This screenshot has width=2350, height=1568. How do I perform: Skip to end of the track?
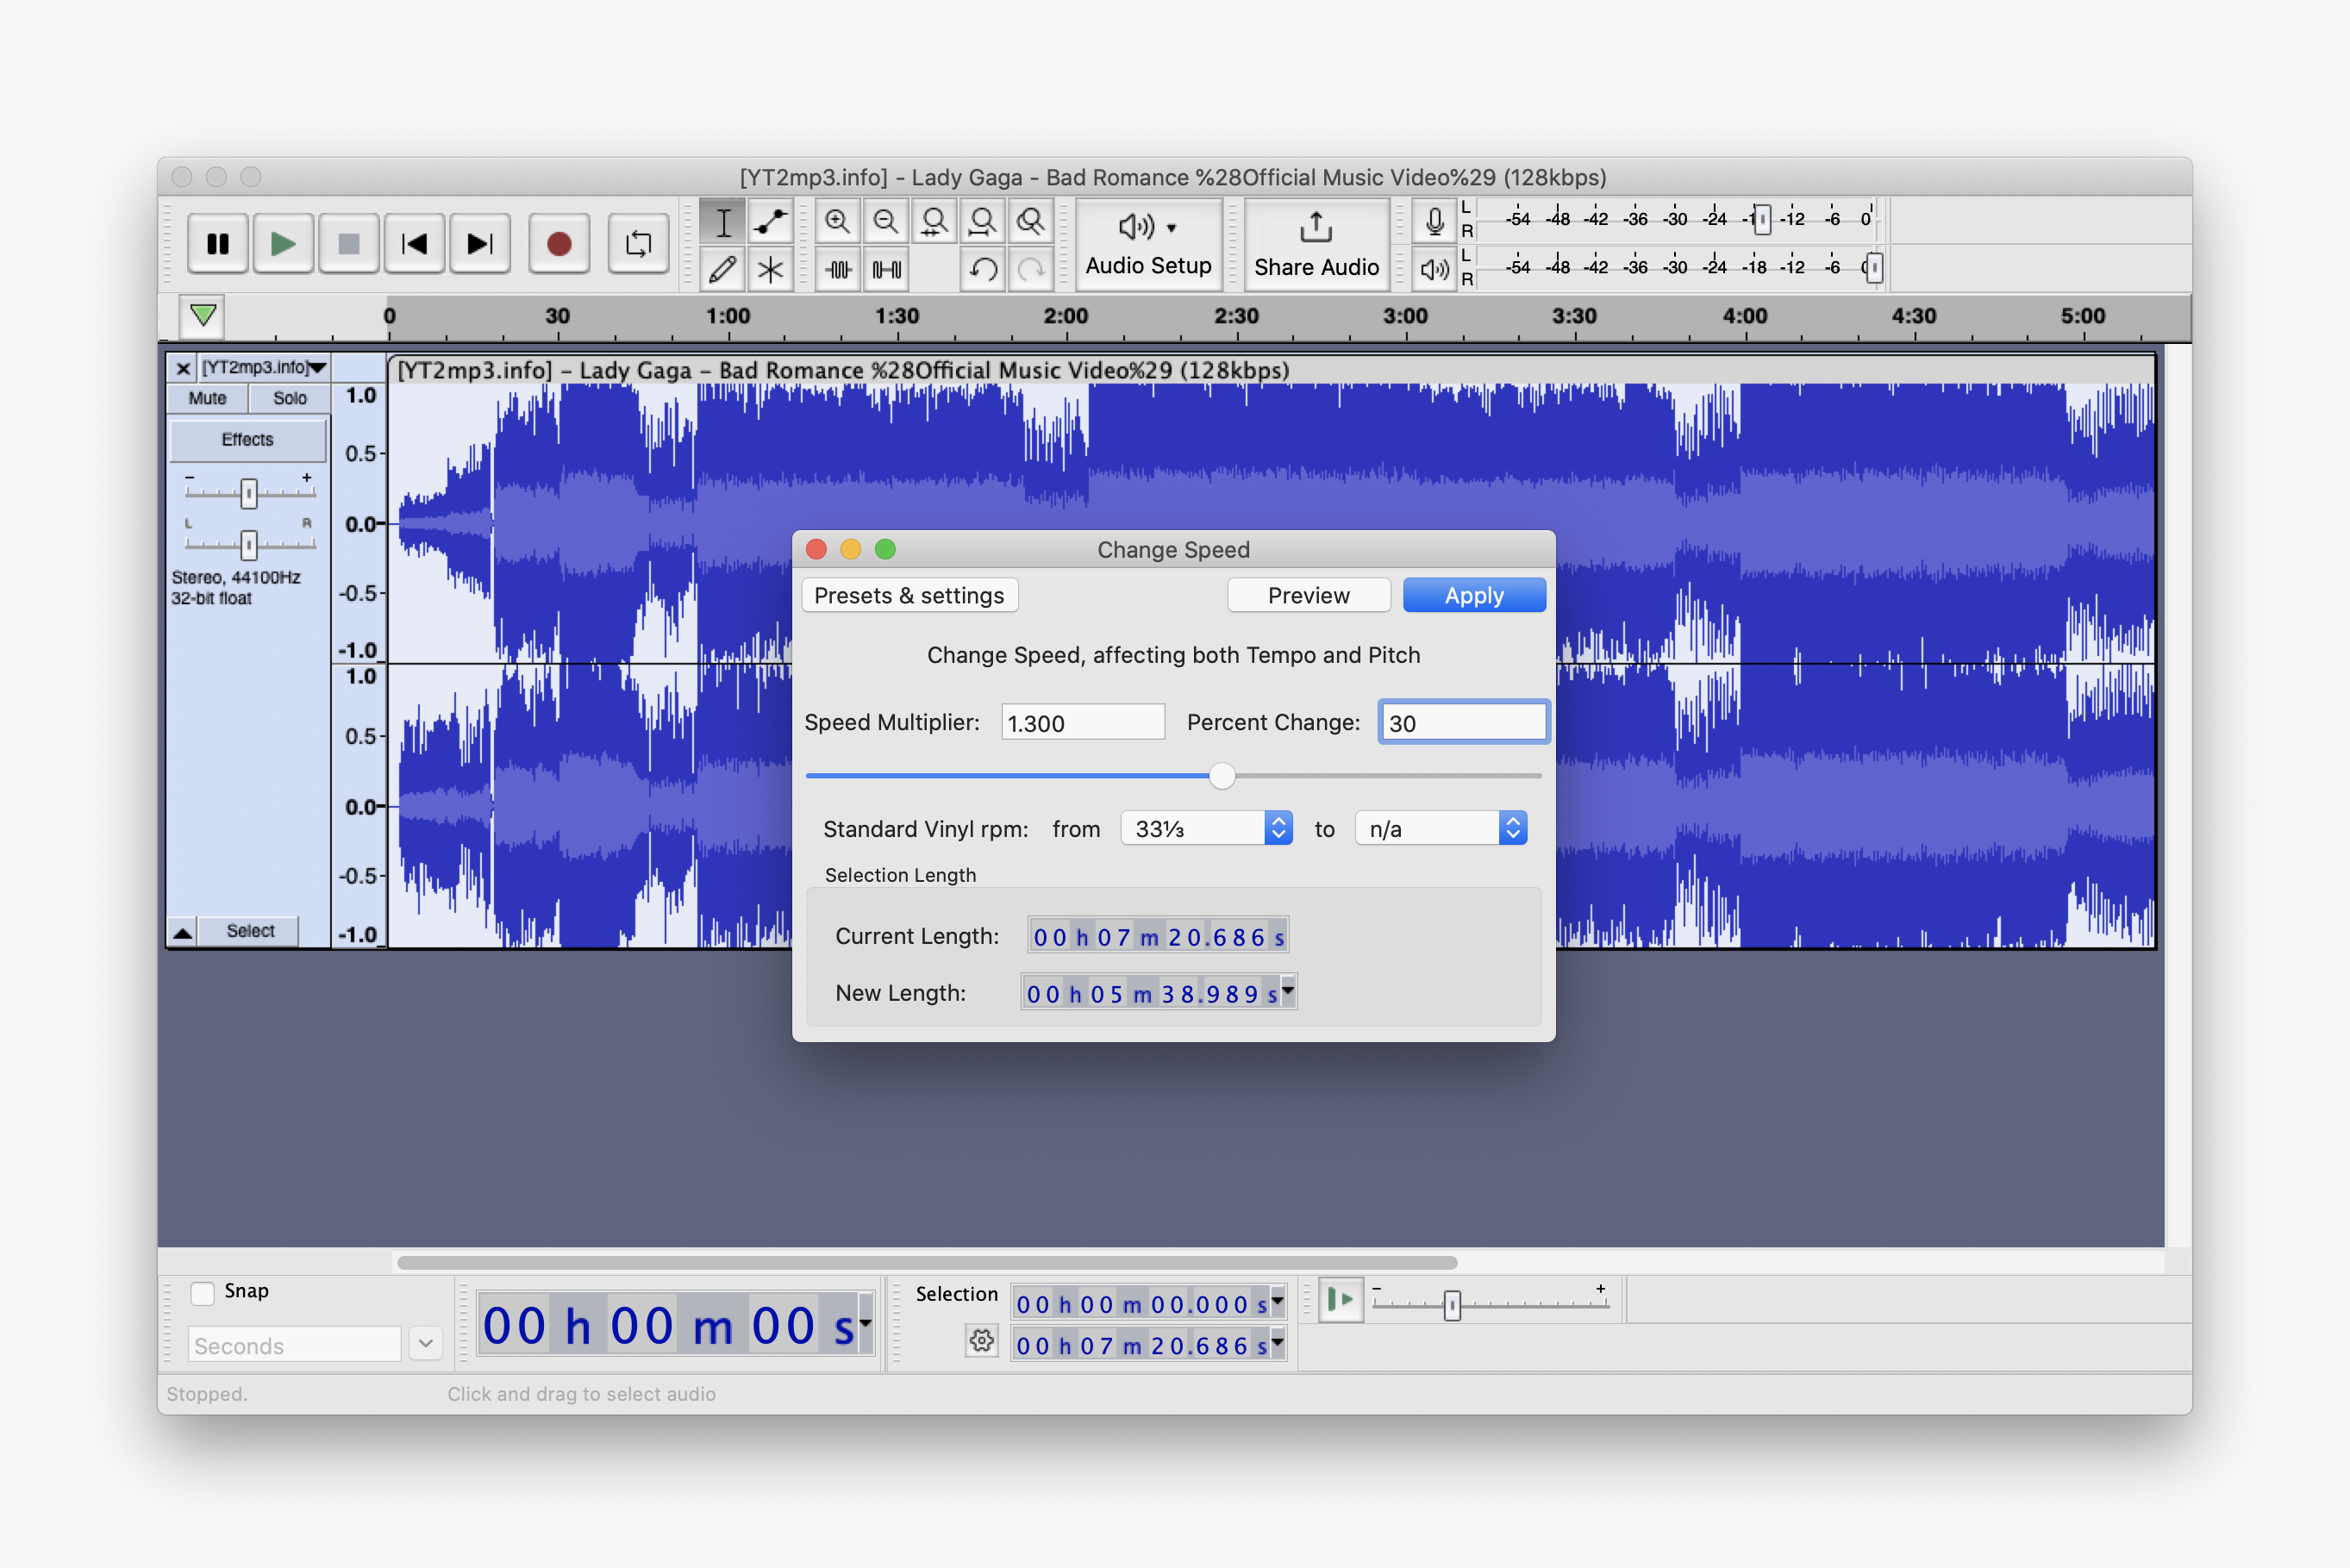pos(480,243)
